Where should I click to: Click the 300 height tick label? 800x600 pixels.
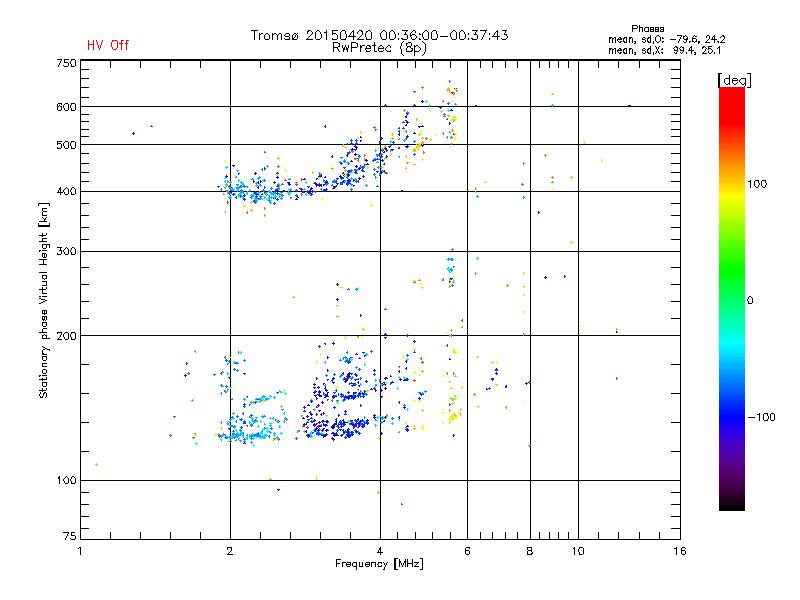pyautogui.click(x=66, y=252)
